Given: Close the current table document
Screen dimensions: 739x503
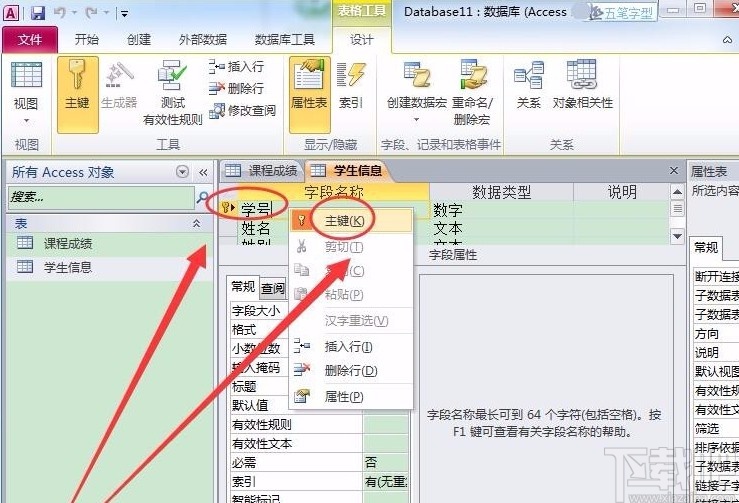Looking at the screenshot, I should [x=674, y=171].
